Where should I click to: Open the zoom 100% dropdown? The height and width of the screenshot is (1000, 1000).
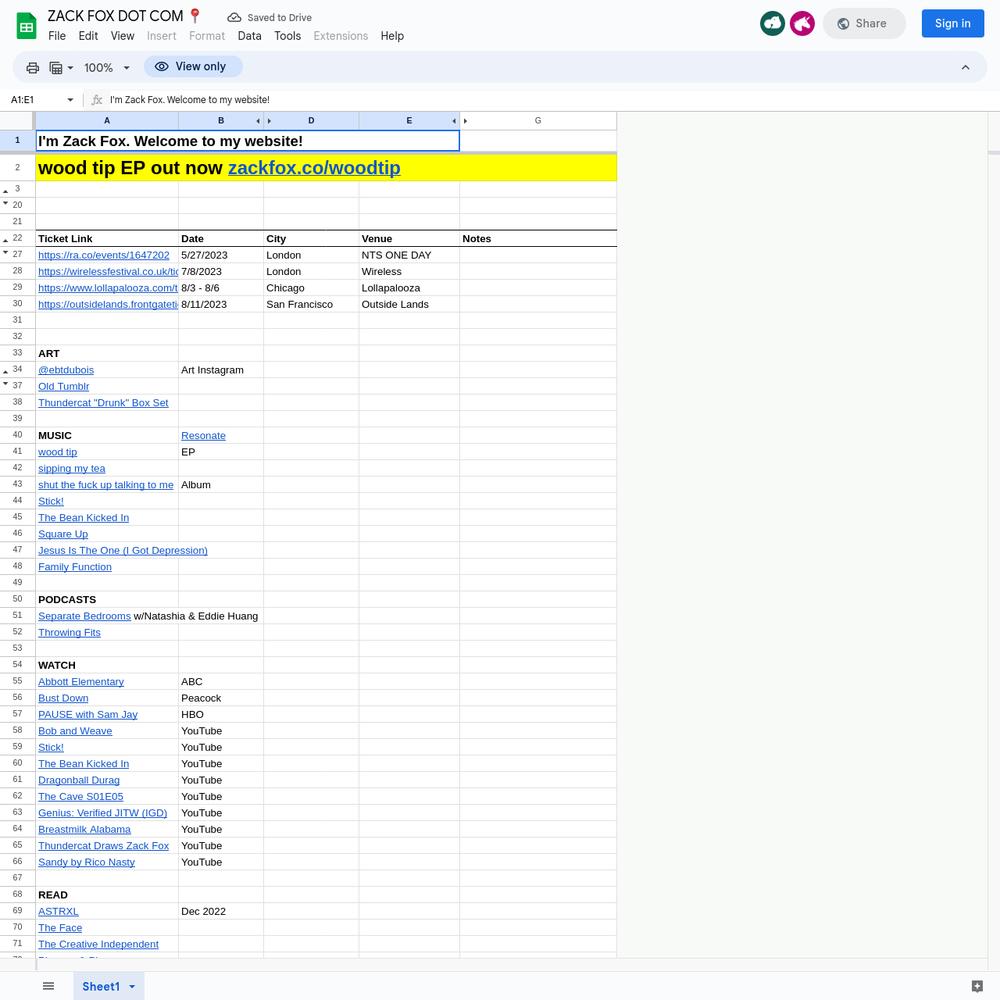click(107, 68)
